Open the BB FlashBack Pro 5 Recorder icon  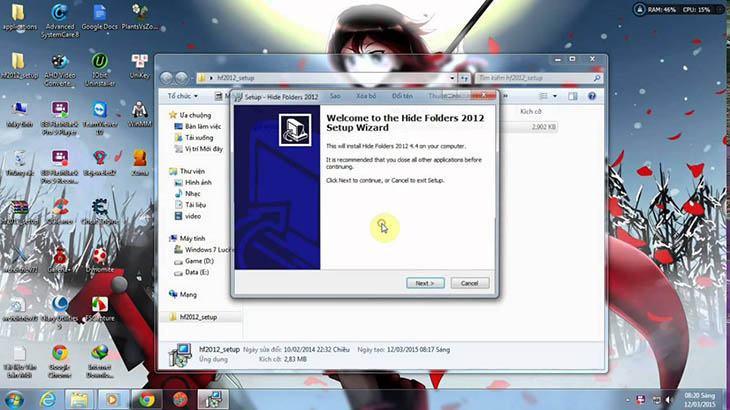60,167
